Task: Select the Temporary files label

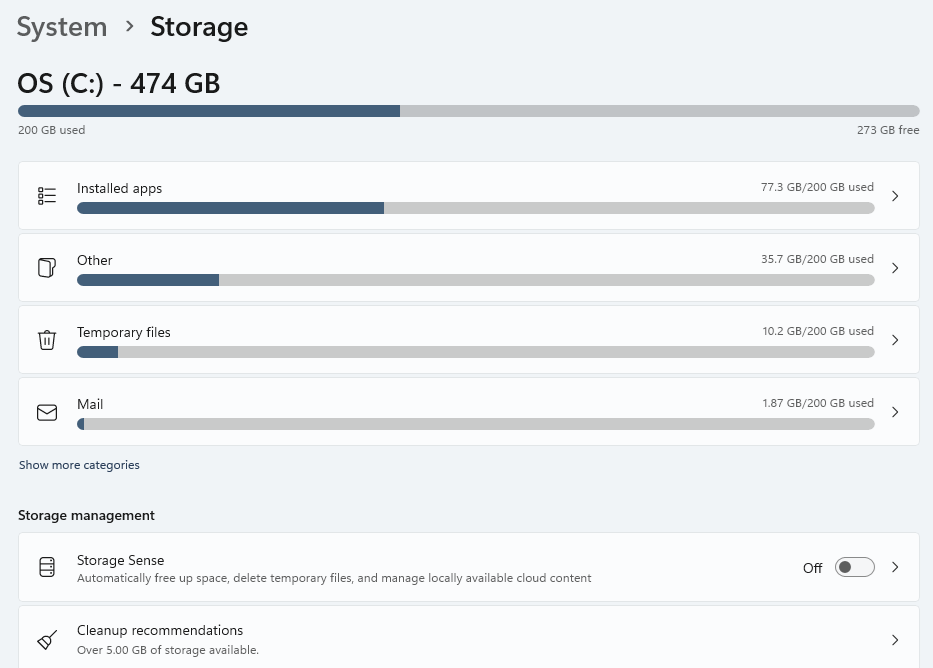Action: (124, 332)
